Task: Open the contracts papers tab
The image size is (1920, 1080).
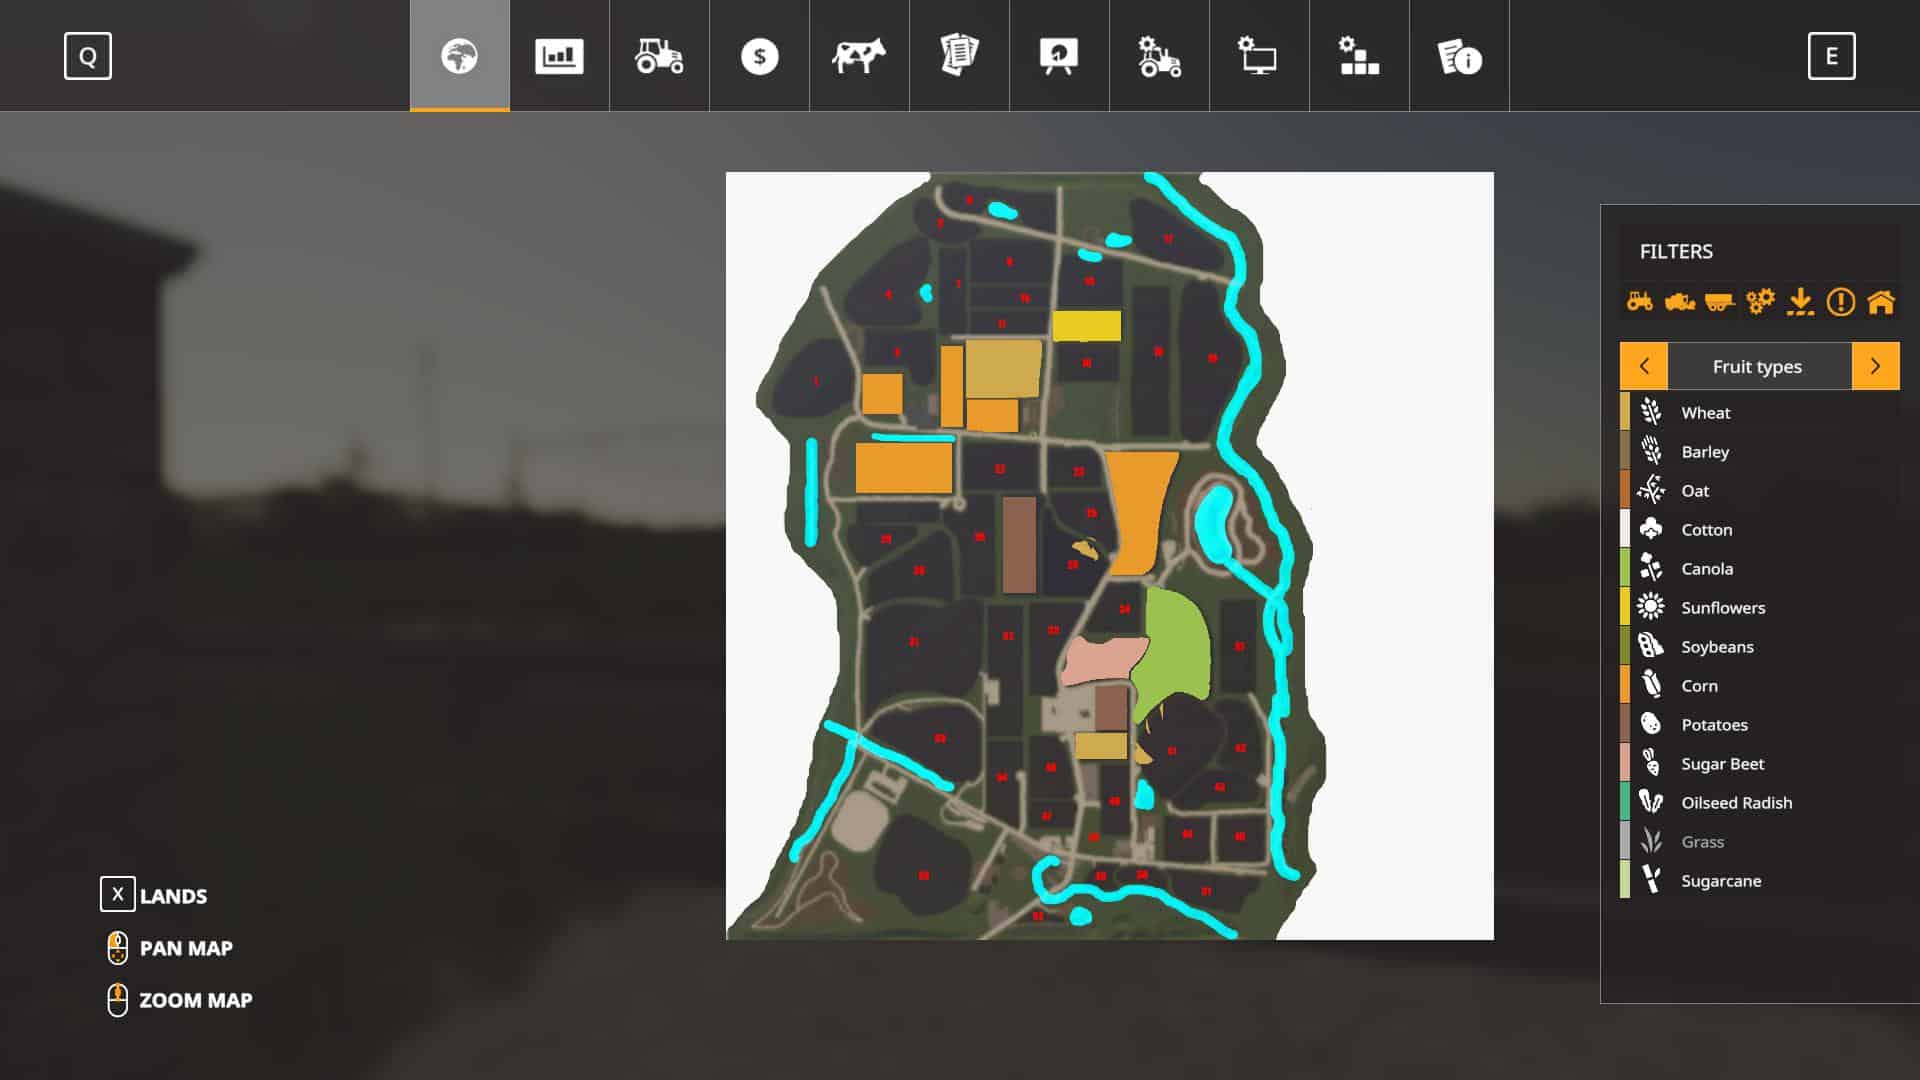Action: pos(959,56)
